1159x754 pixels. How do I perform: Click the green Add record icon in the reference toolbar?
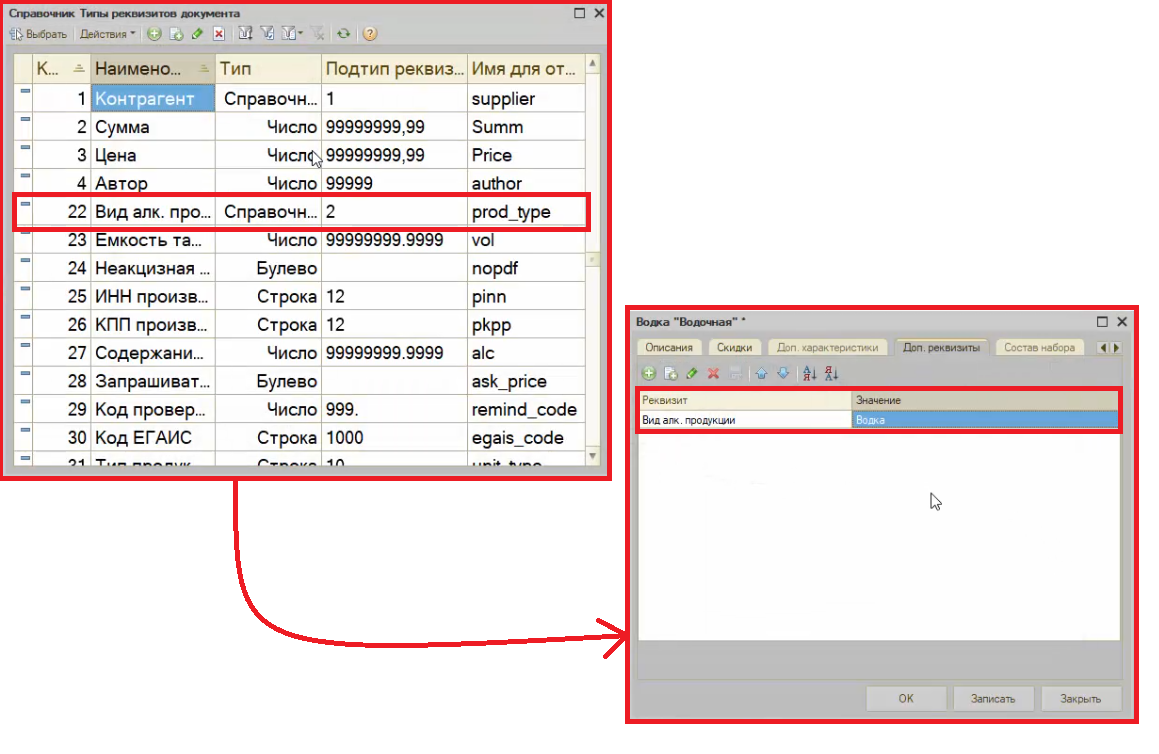pyautogui.click(x=154, y=34)
